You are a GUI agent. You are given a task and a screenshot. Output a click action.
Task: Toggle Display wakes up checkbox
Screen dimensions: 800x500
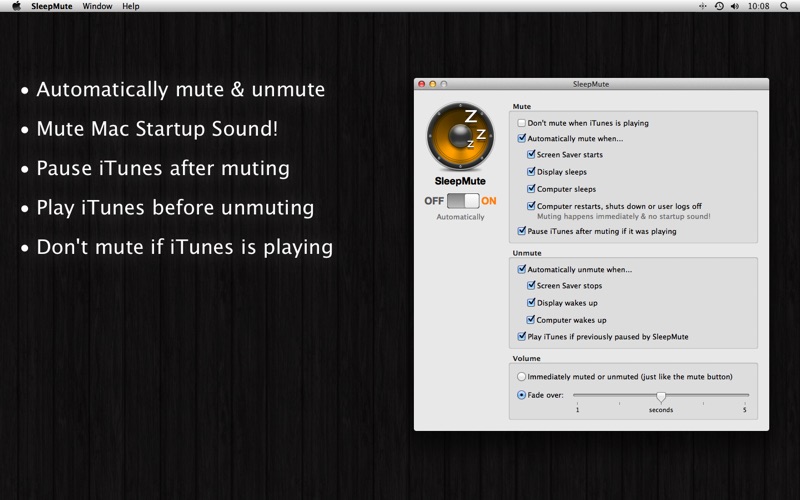click(x=531, y=303)
